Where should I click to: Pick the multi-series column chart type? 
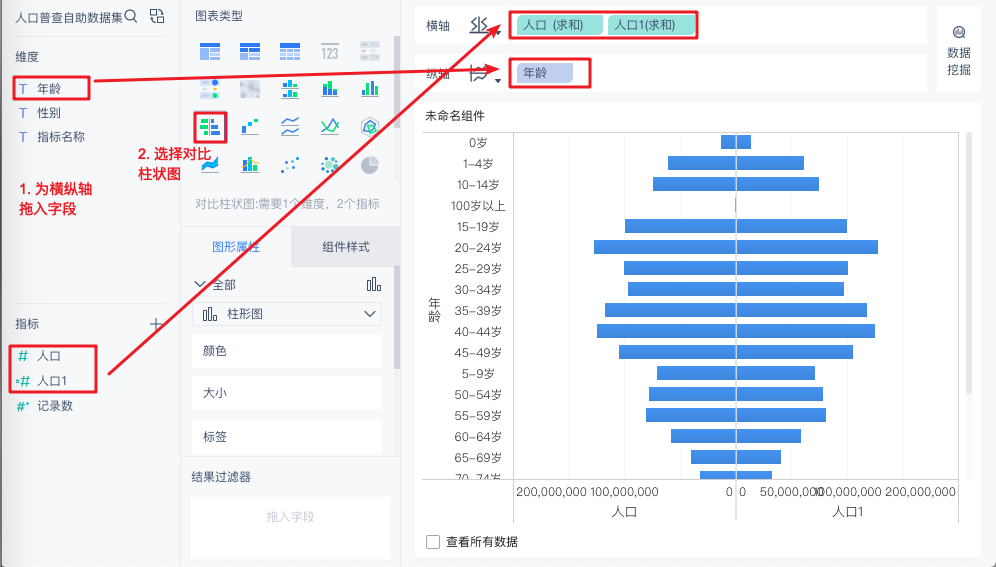pyautogui.click(x=370, y=89)
